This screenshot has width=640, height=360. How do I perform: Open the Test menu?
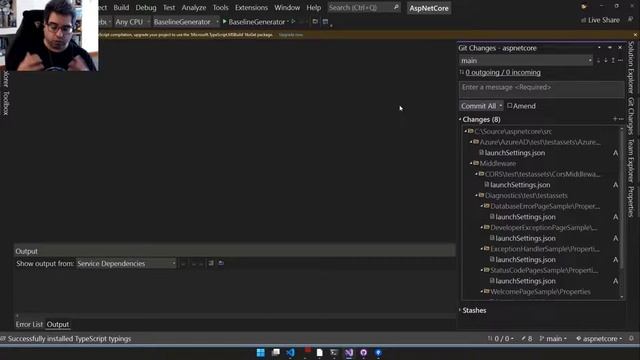tap(169, 8)
